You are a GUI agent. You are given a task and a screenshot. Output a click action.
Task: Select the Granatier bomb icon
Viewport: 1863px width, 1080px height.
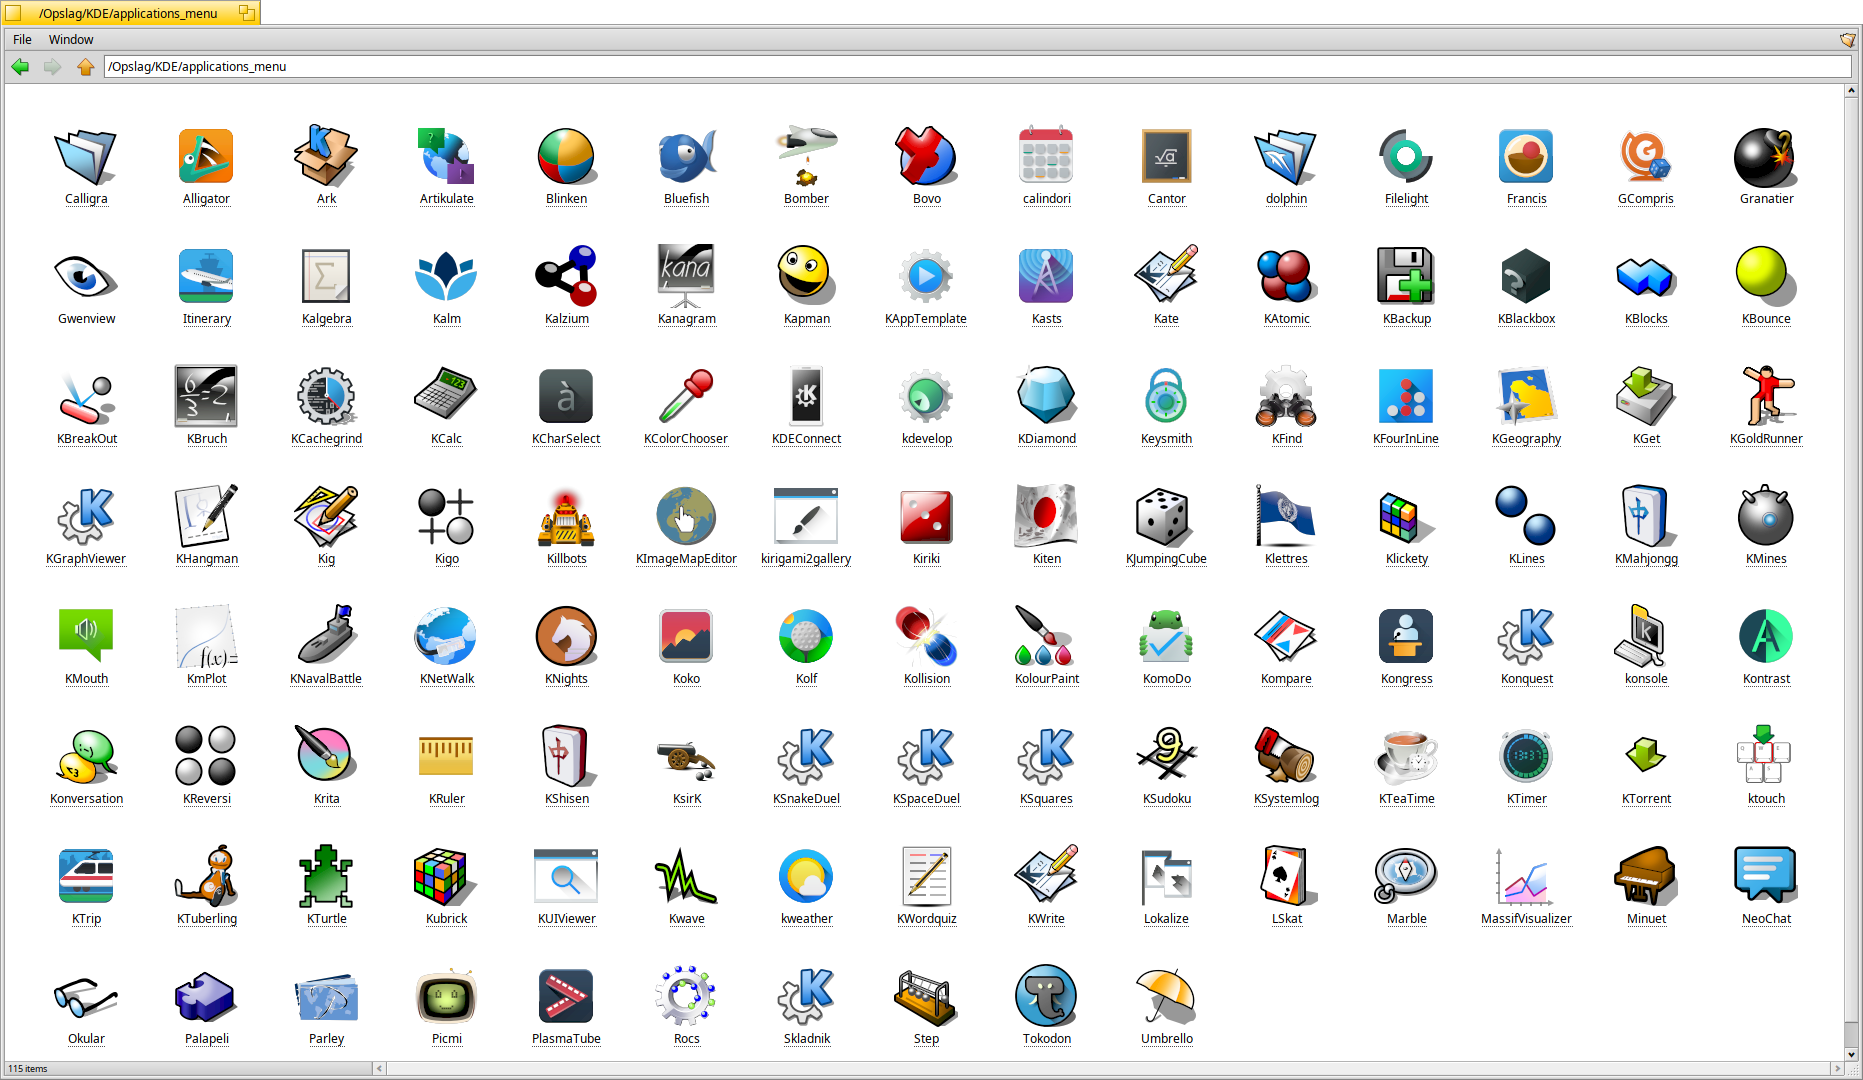(1766, 156)
